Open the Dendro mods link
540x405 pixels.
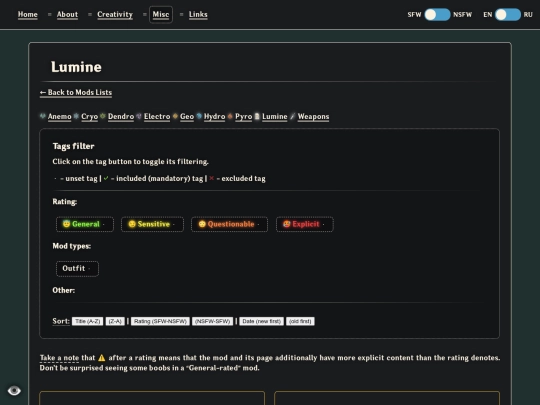point(121,116)
